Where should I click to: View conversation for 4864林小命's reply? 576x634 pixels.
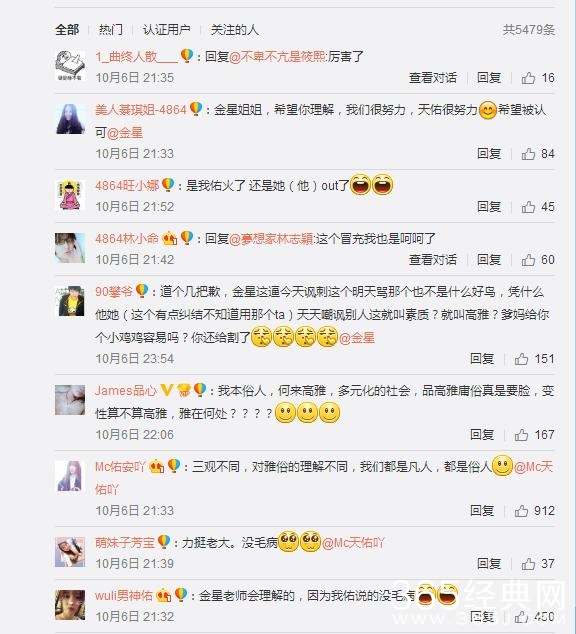pos(433,260)
